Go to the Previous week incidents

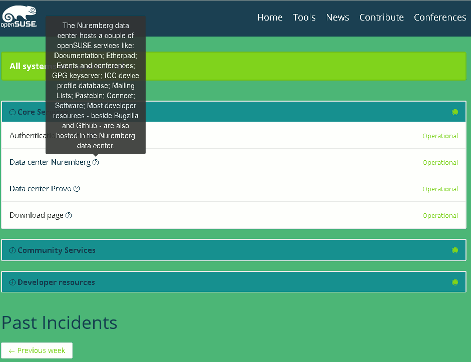37,350
